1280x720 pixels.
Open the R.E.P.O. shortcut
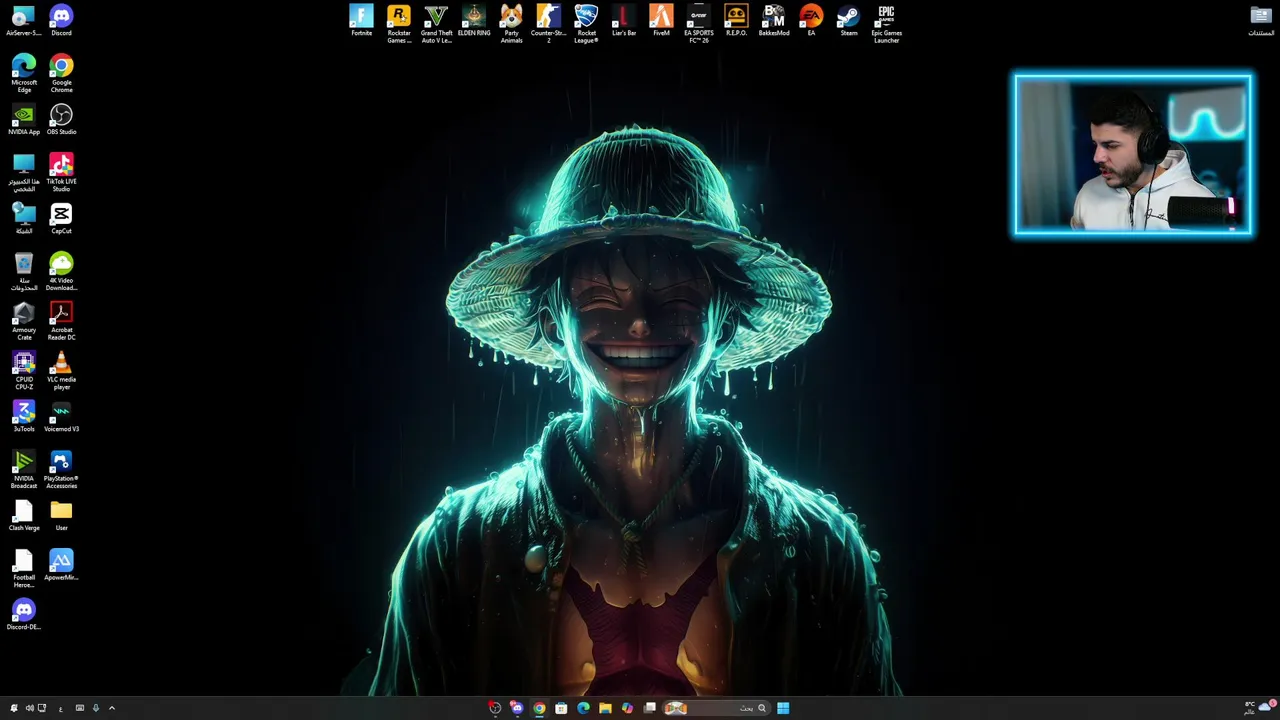pyautogui.click(x=736, y=21)
